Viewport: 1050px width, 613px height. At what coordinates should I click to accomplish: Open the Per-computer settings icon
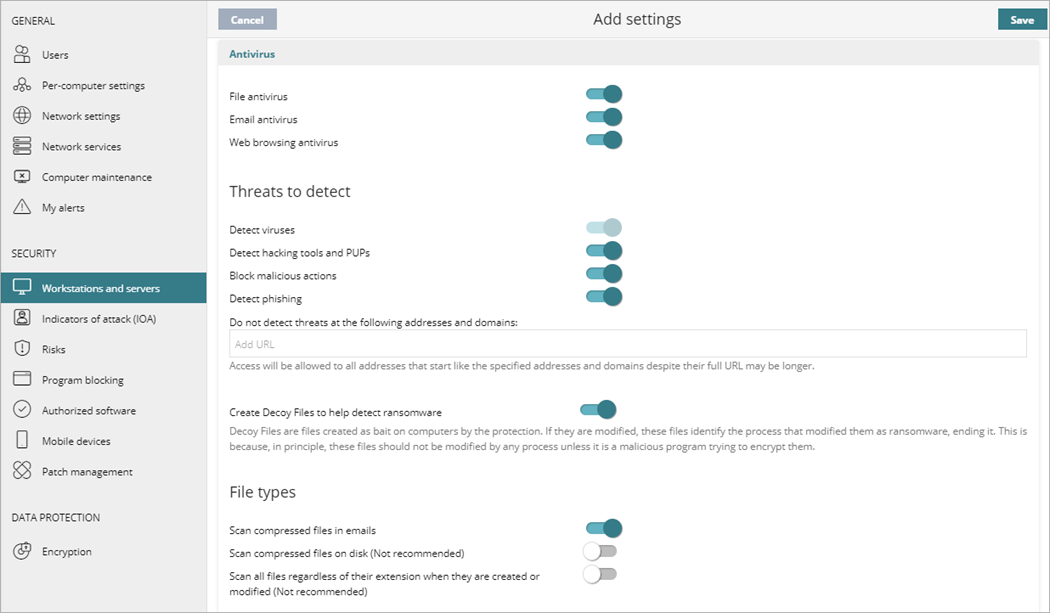(x=22, y=86)
